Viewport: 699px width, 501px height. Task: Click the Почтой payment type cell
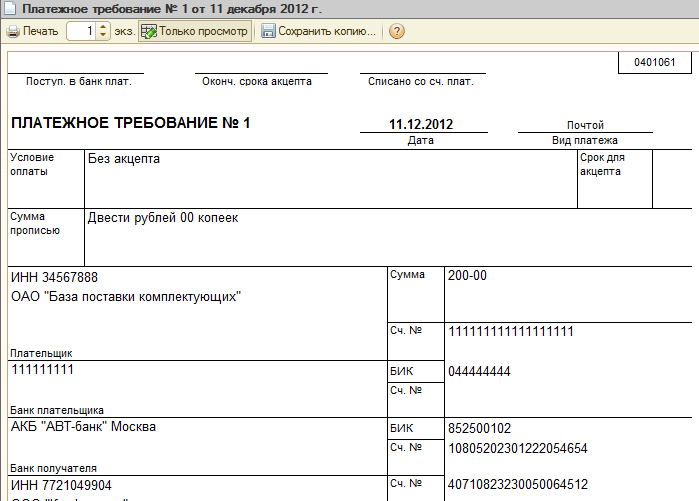585,125
